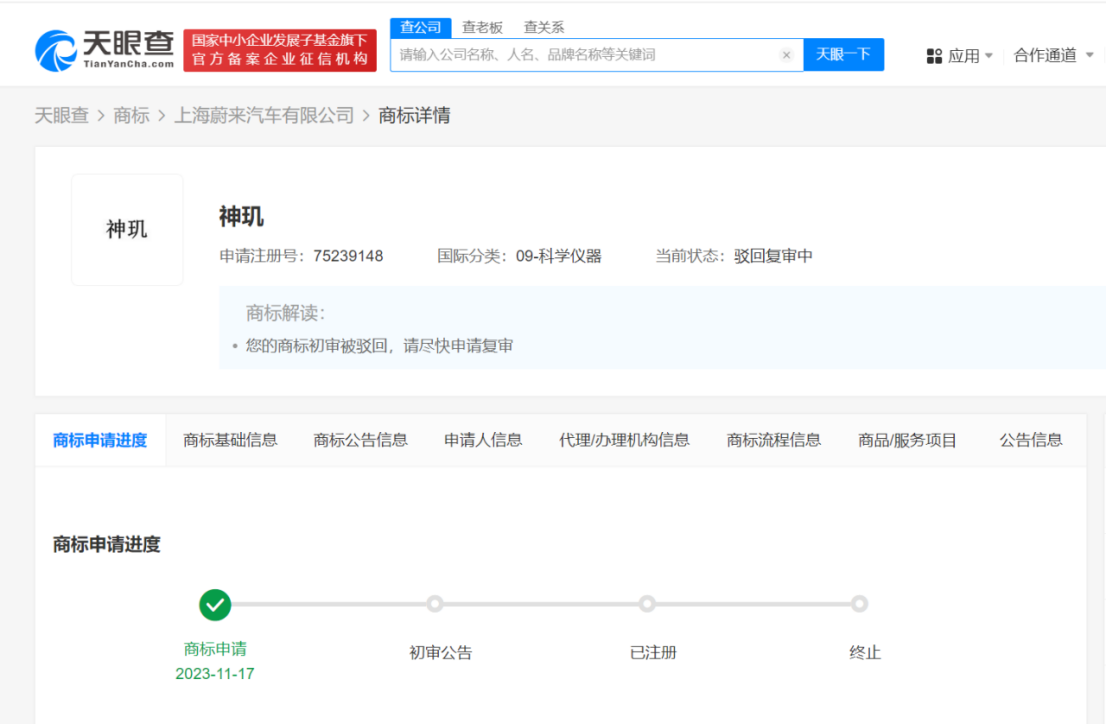Click the 天眼查 breadcrumb link
Viewport: 1107px width, 725px height.
(x=63, y=115)
